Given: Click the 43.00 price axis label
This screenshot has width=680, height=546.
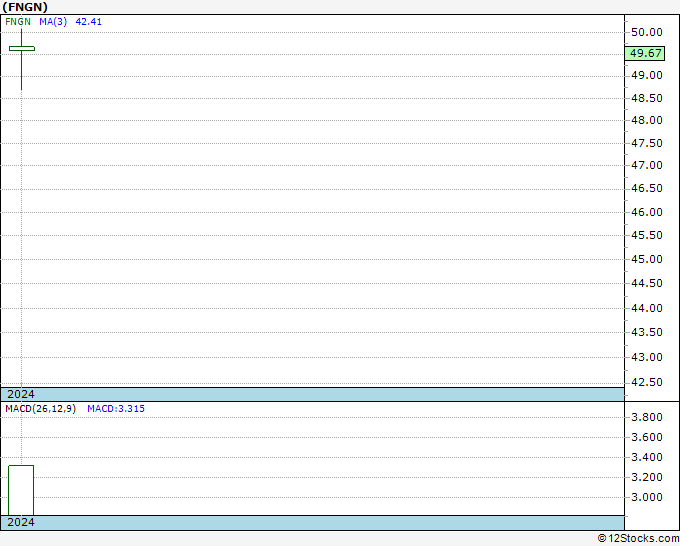Looking at the screenshot, I should point(647,357).
